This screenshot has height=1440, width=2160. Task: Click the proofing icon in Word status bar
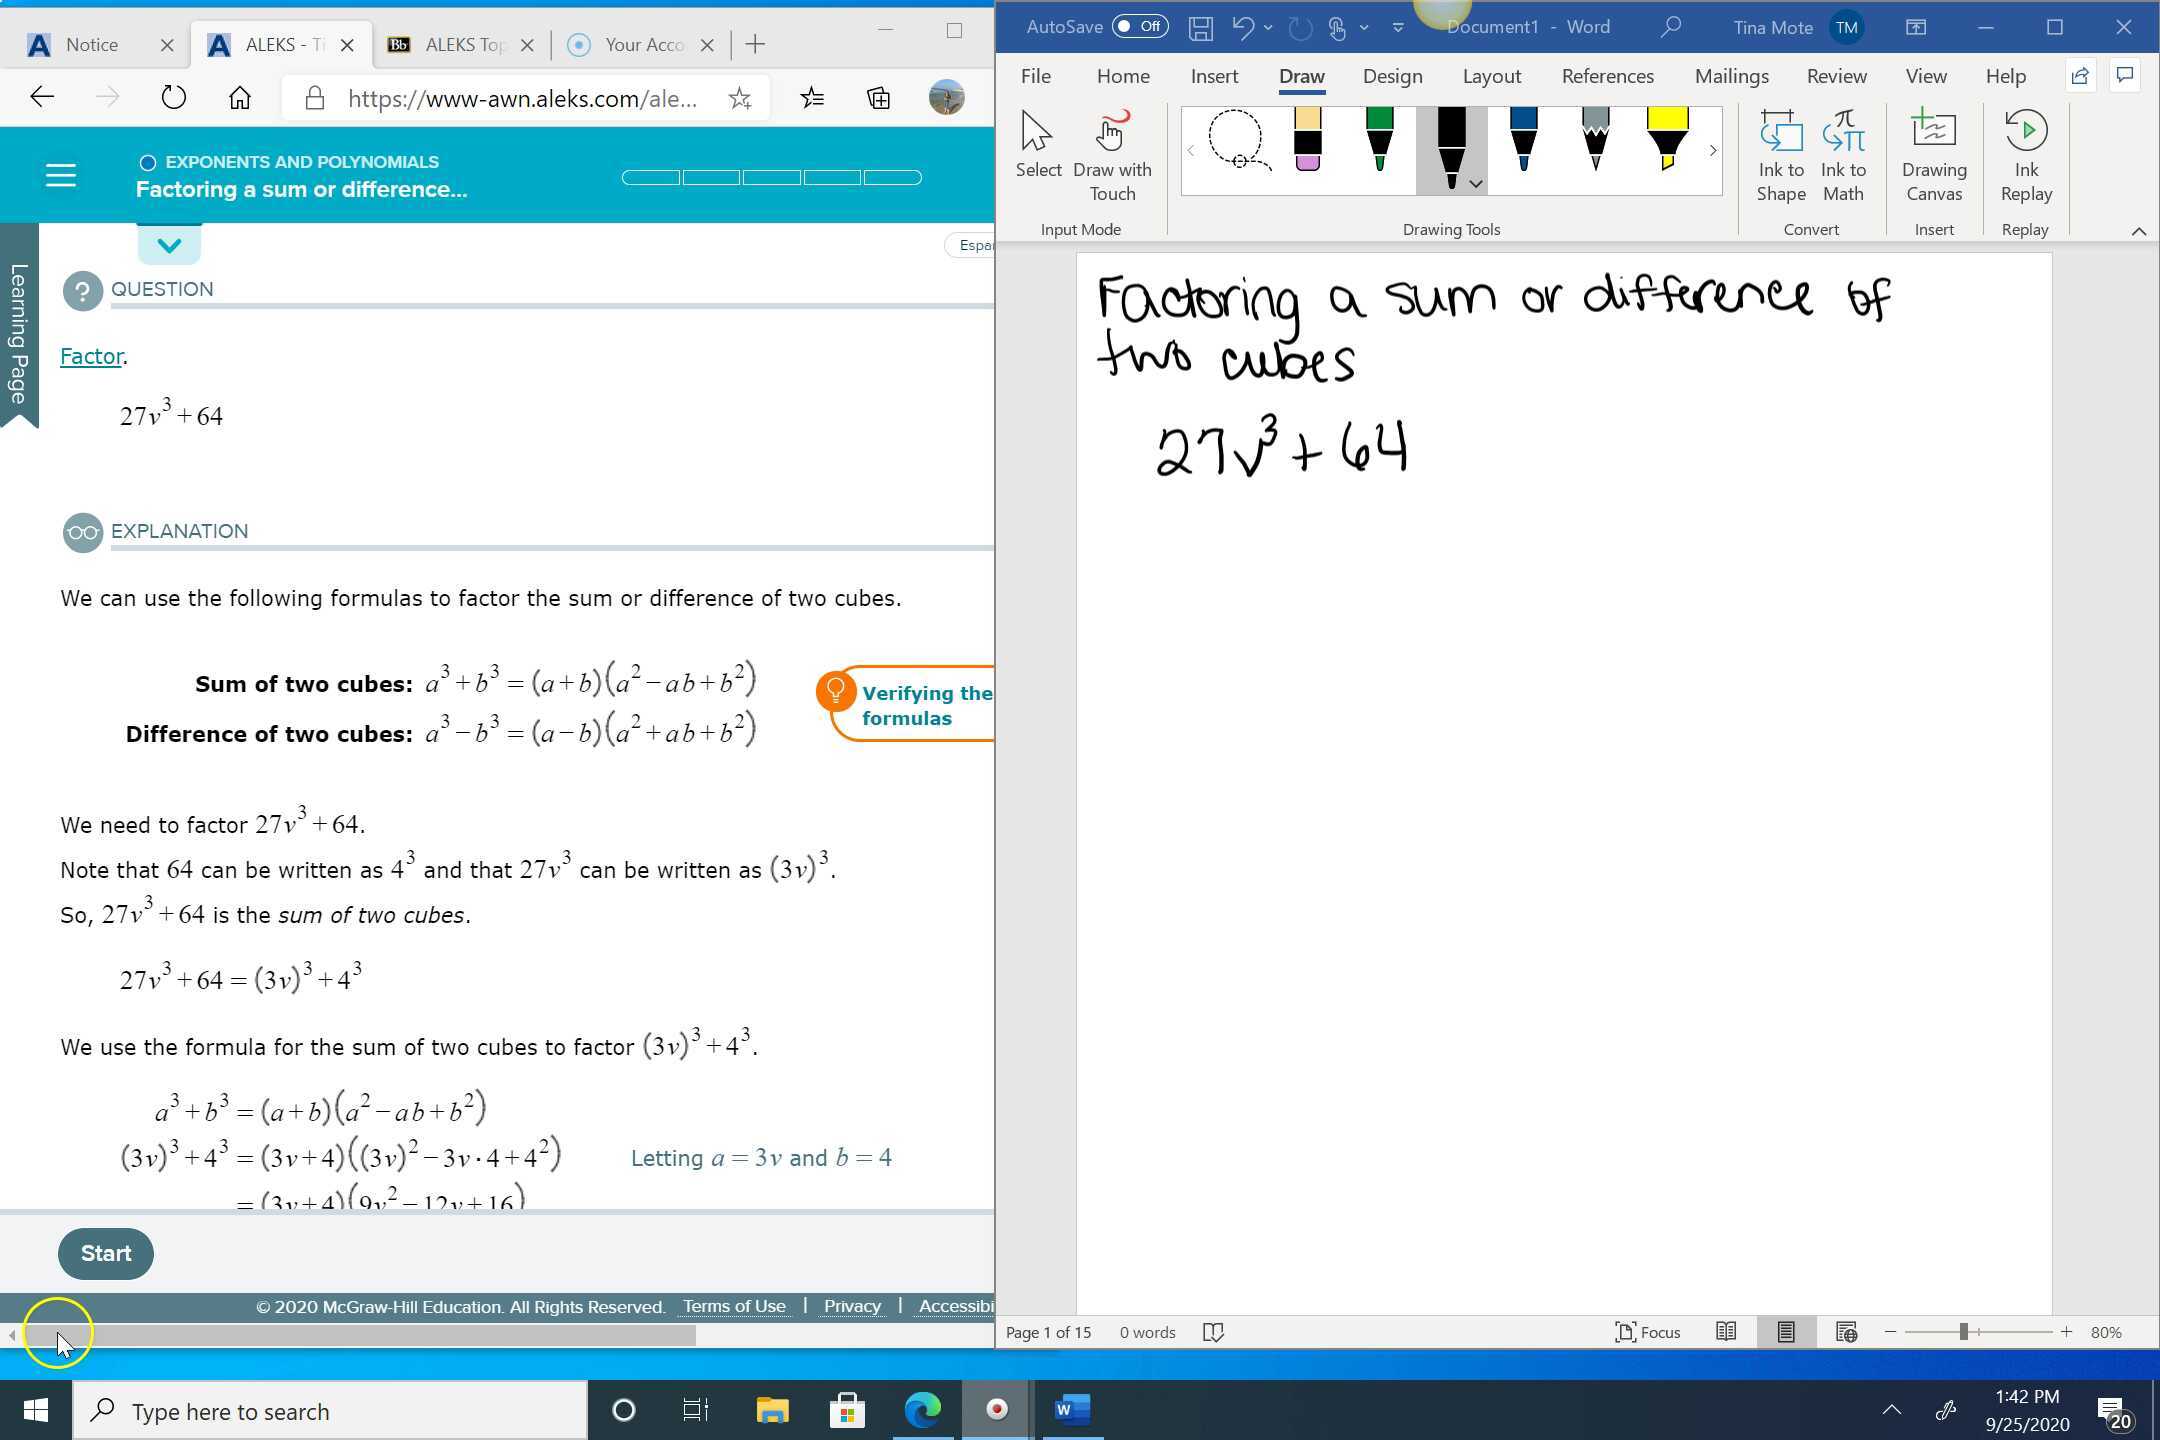click(1213, 1332)
